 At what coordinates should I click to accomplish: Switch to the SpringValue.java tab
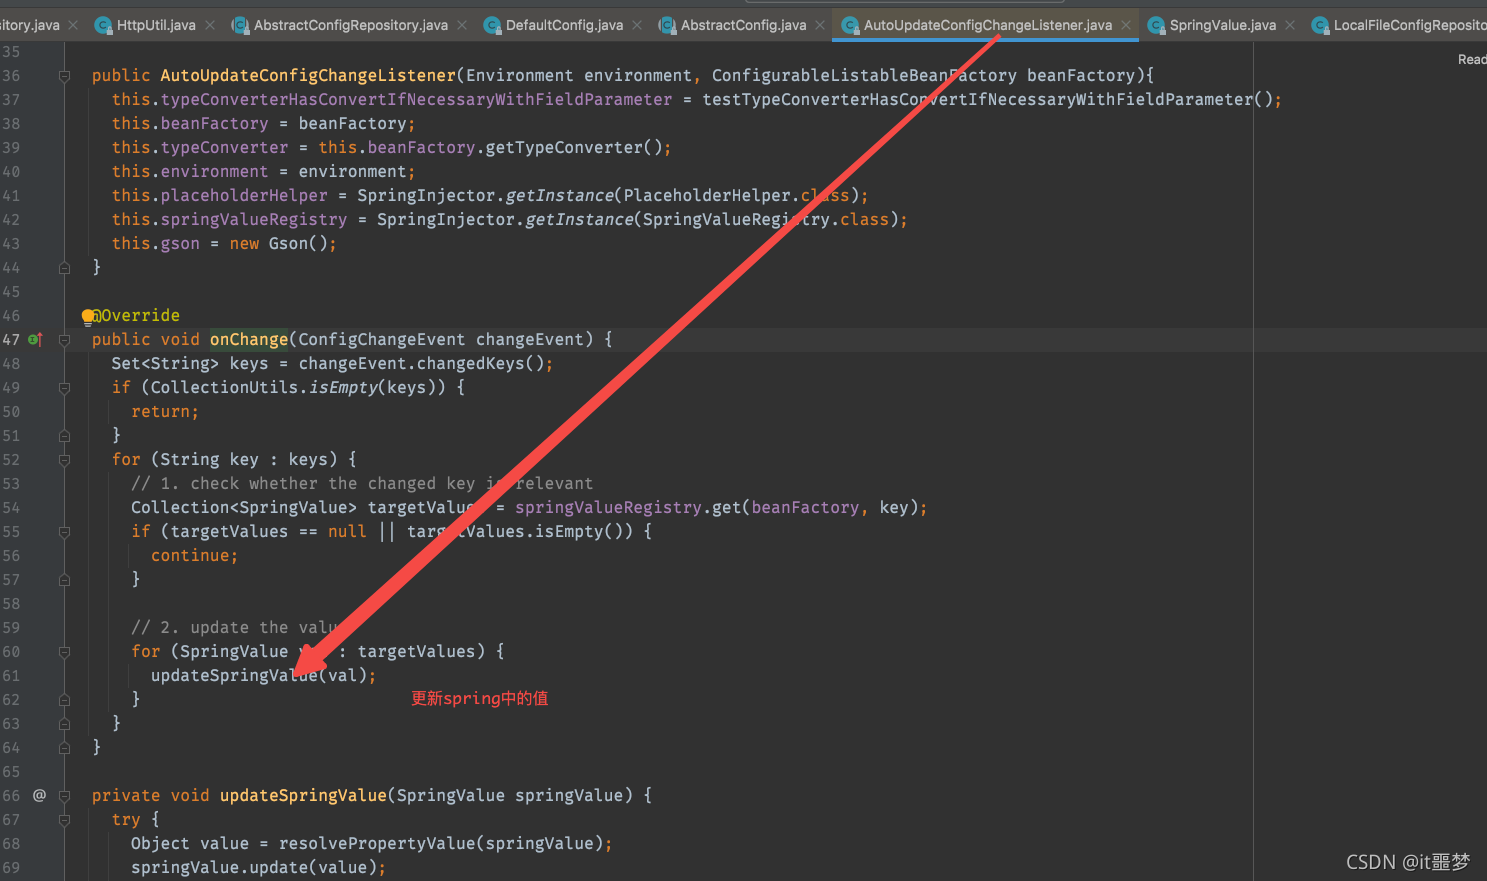pyautogui.click(x=1223, y=25)
